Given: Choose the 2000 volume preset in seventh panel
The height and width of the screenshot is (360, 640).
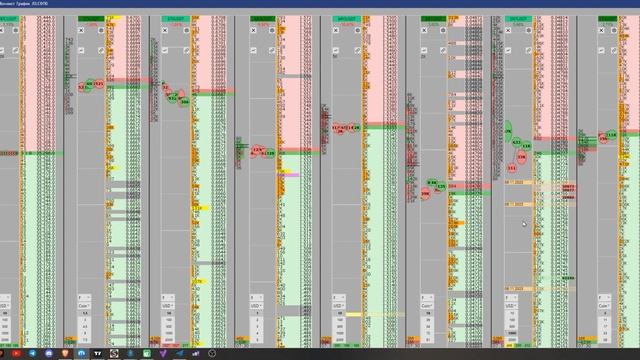Looking at the screenshot, I should 511,340.
